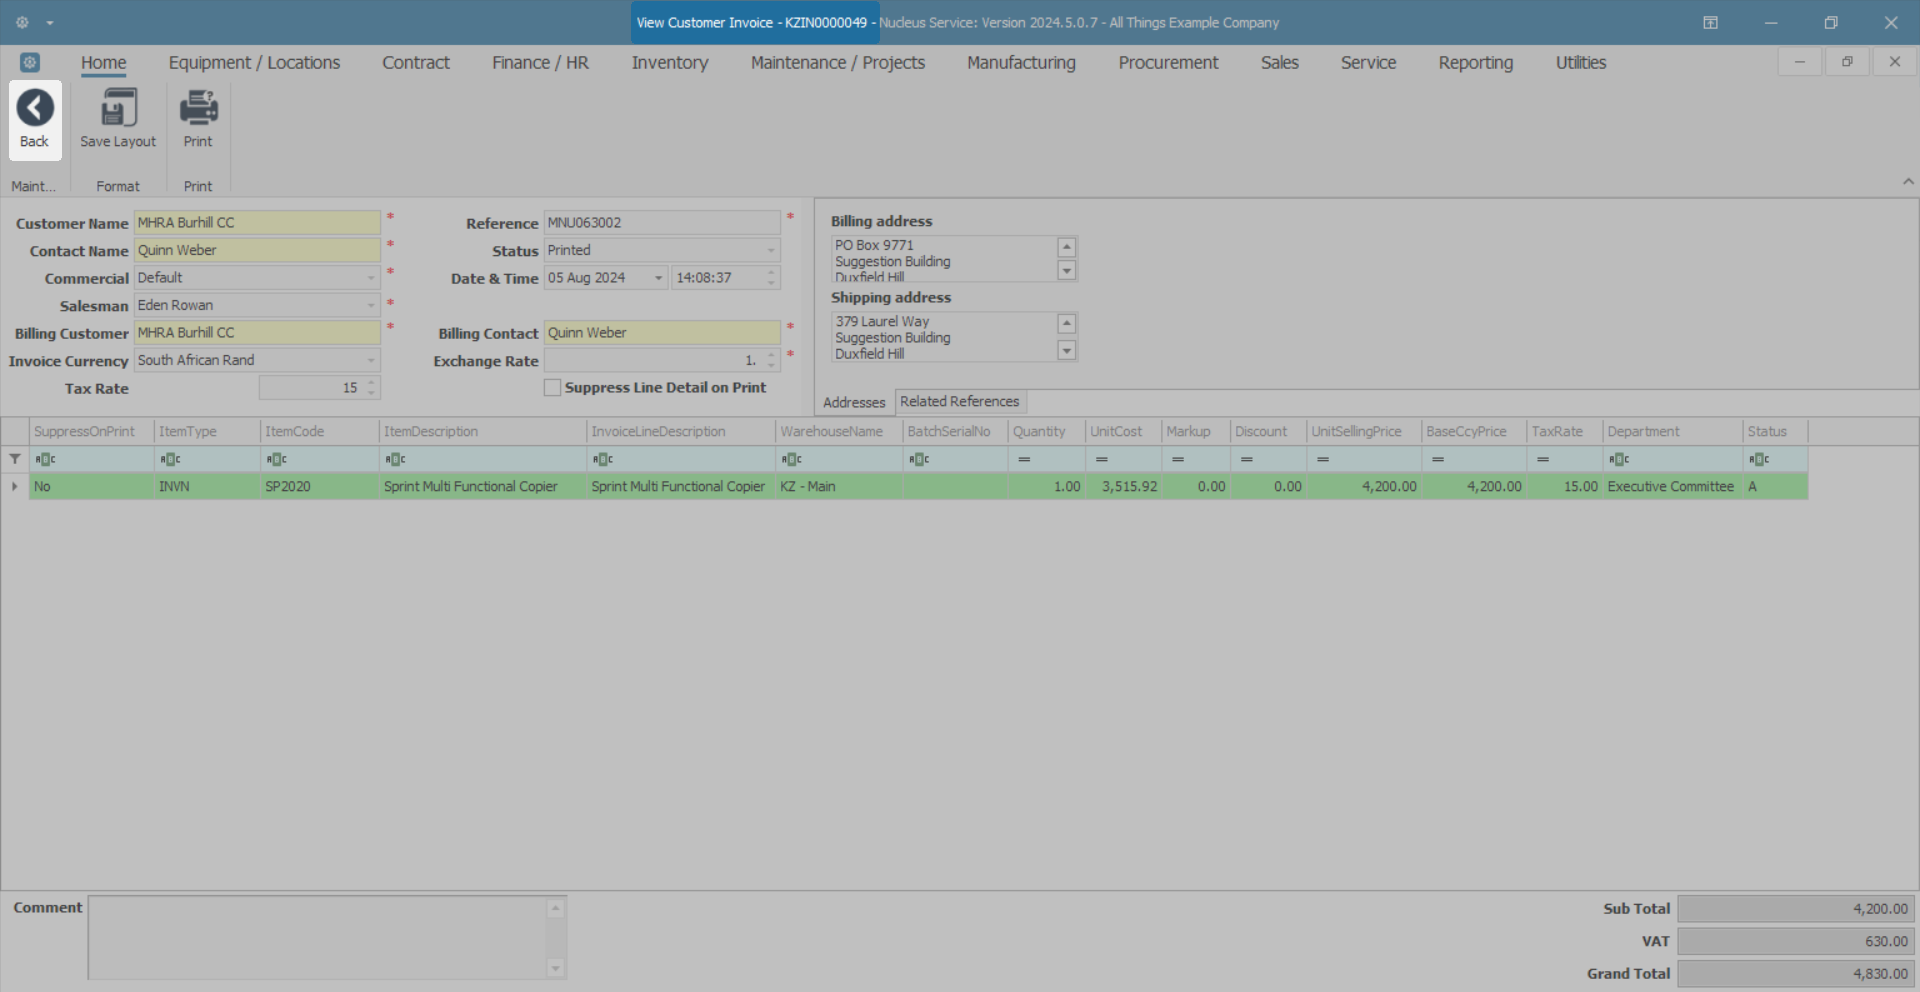The height and width of the screenshot is (992, 1920).
Task: Open the Finance / HR menu
Action: click(540, 63)
